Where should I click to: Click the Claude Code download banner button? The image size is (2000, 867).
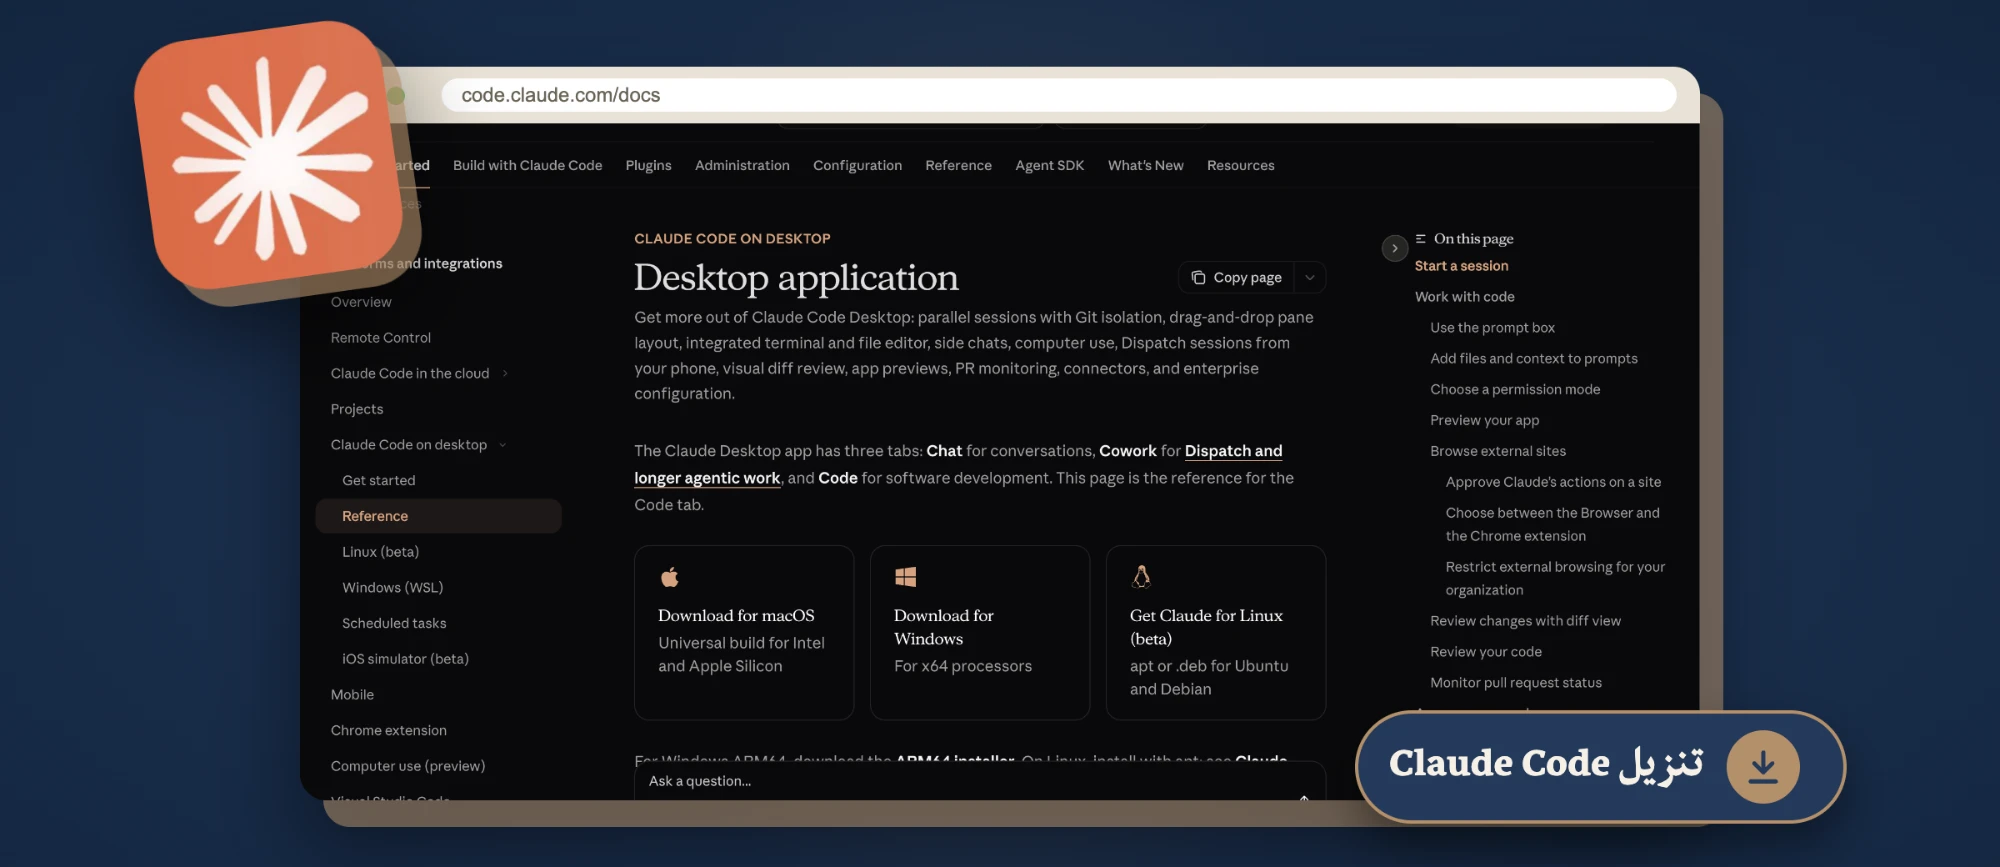point(1600,766)
